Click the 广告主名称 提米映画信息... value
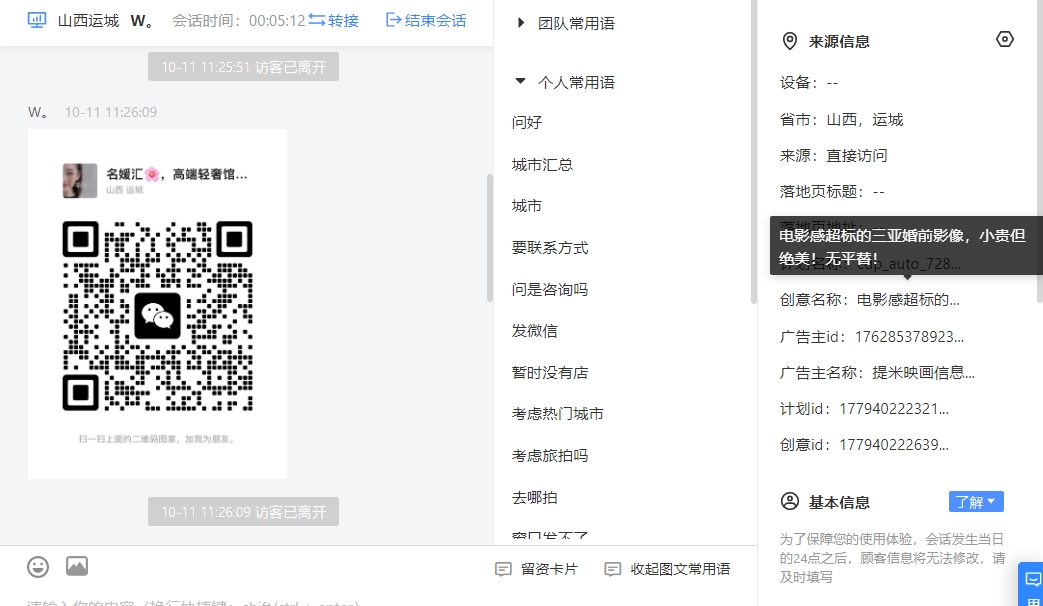 (923, 373)
